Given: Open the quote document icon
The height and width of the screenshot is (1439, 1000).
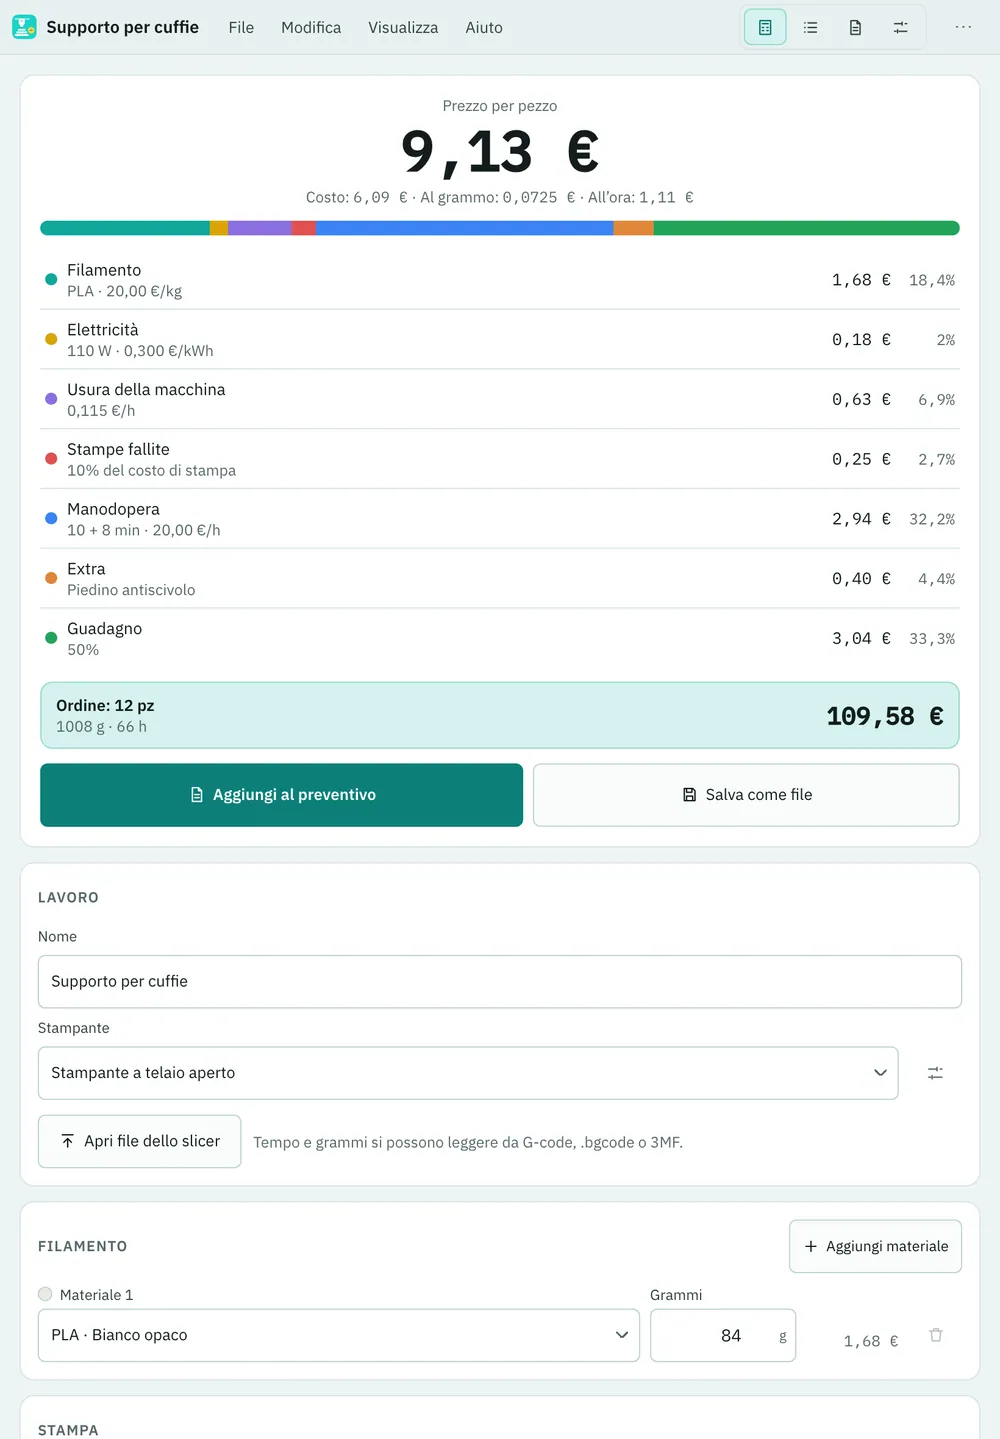Looking at the screenshot, I should tap(855, 27).
